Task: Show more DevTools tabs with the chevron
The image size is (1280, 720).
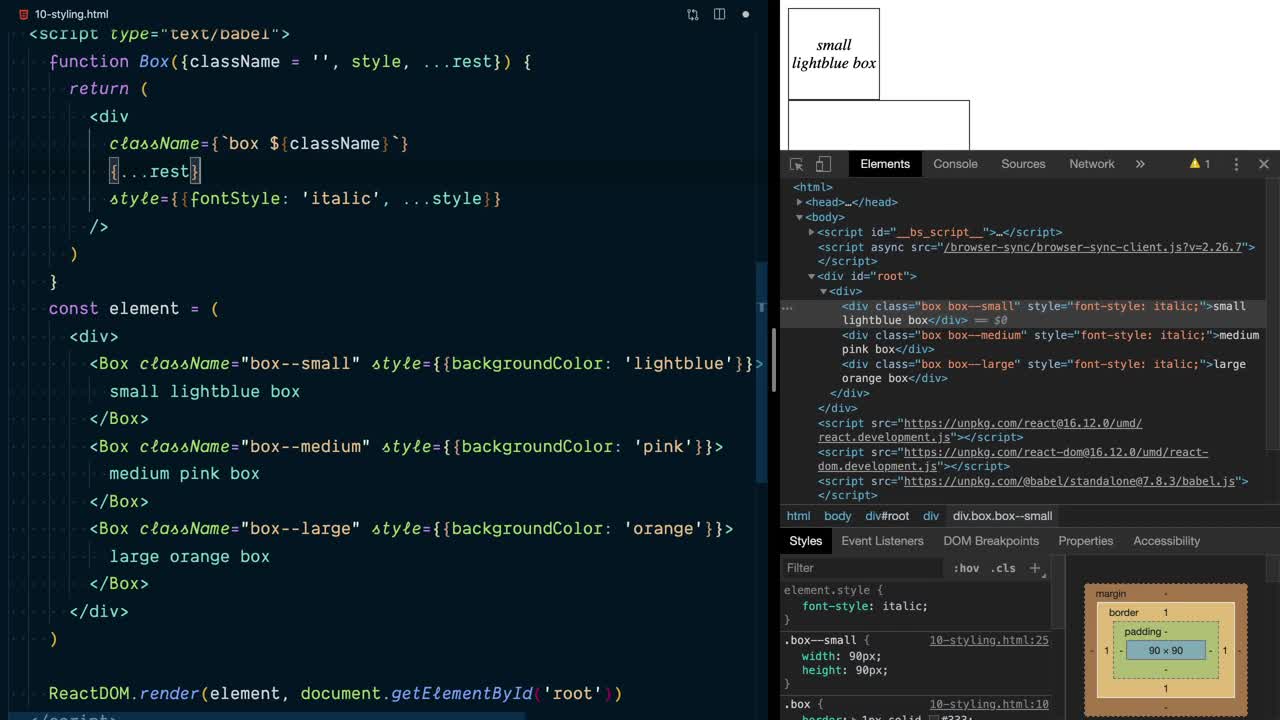Action: pyautogui.click(x=1140, y=164)
